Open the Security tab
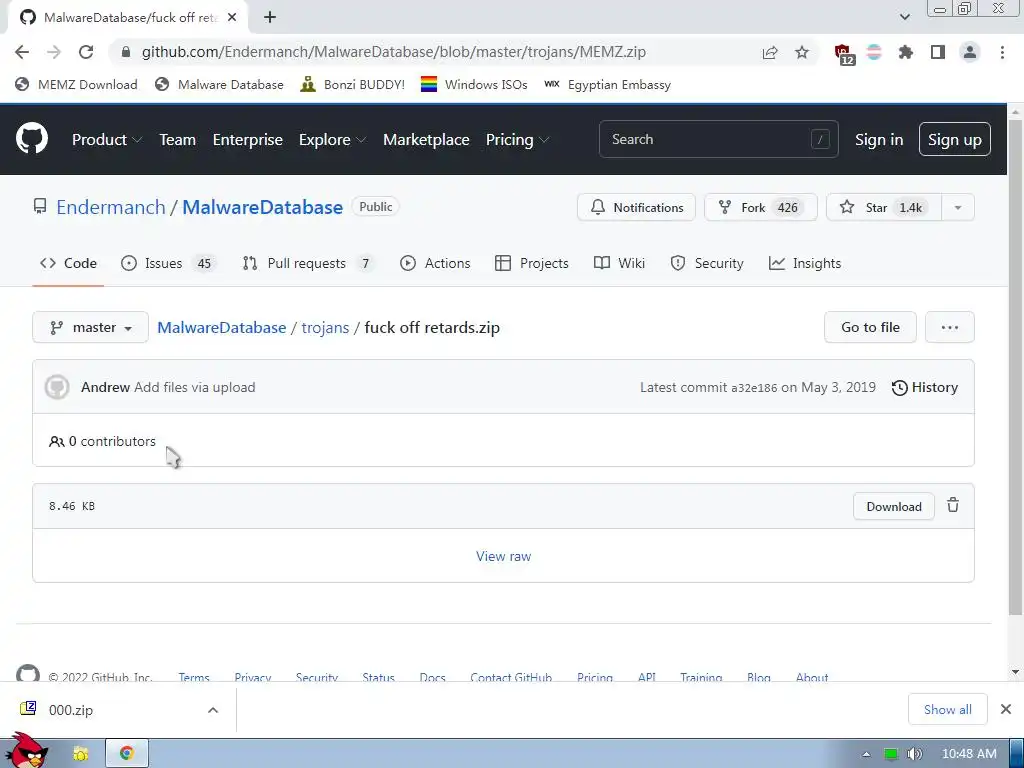 pos(707,263)
